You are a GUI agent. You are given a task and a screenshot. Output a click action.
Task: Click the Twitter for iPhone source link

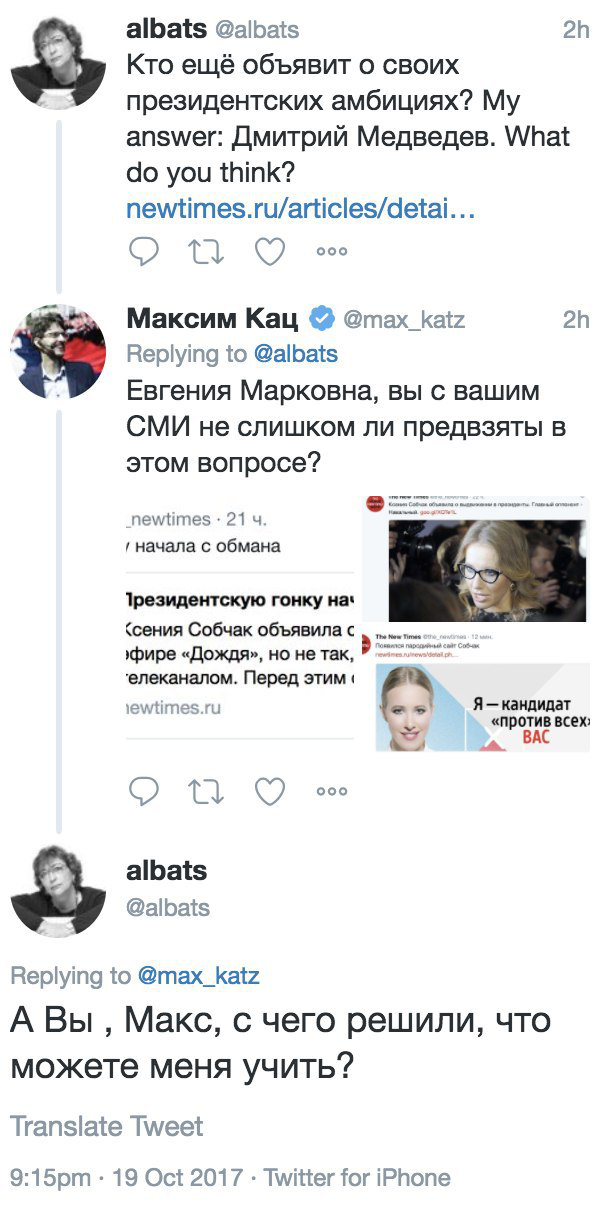[357, 1177]
